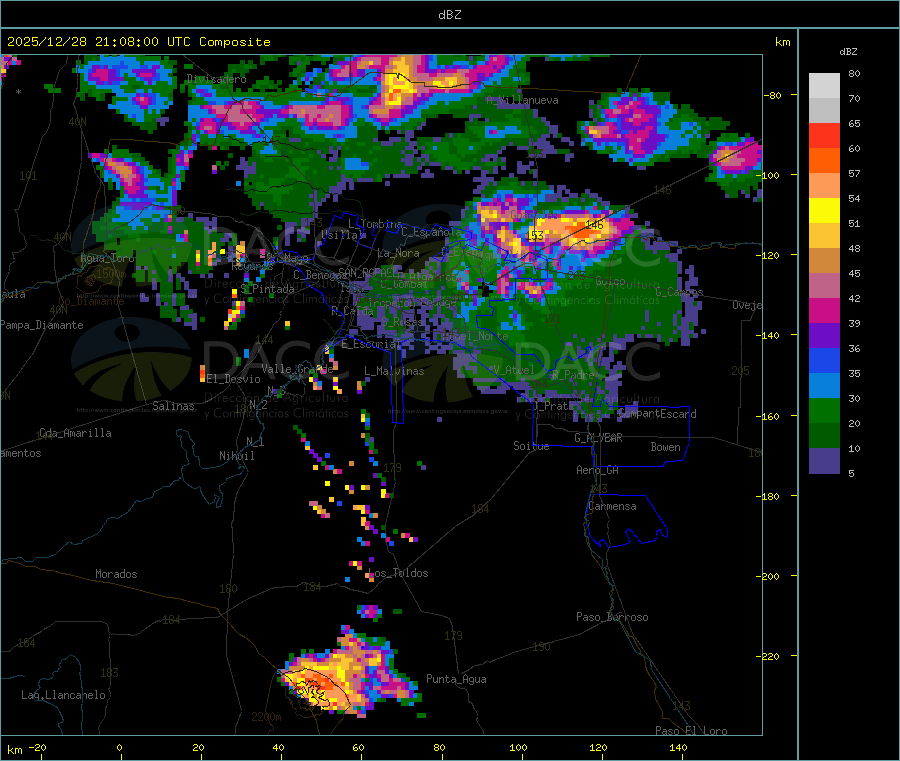900x761 pixels.
Task: Click the 'Cda_Amarilla' label
Action: [x=75, y=433]
